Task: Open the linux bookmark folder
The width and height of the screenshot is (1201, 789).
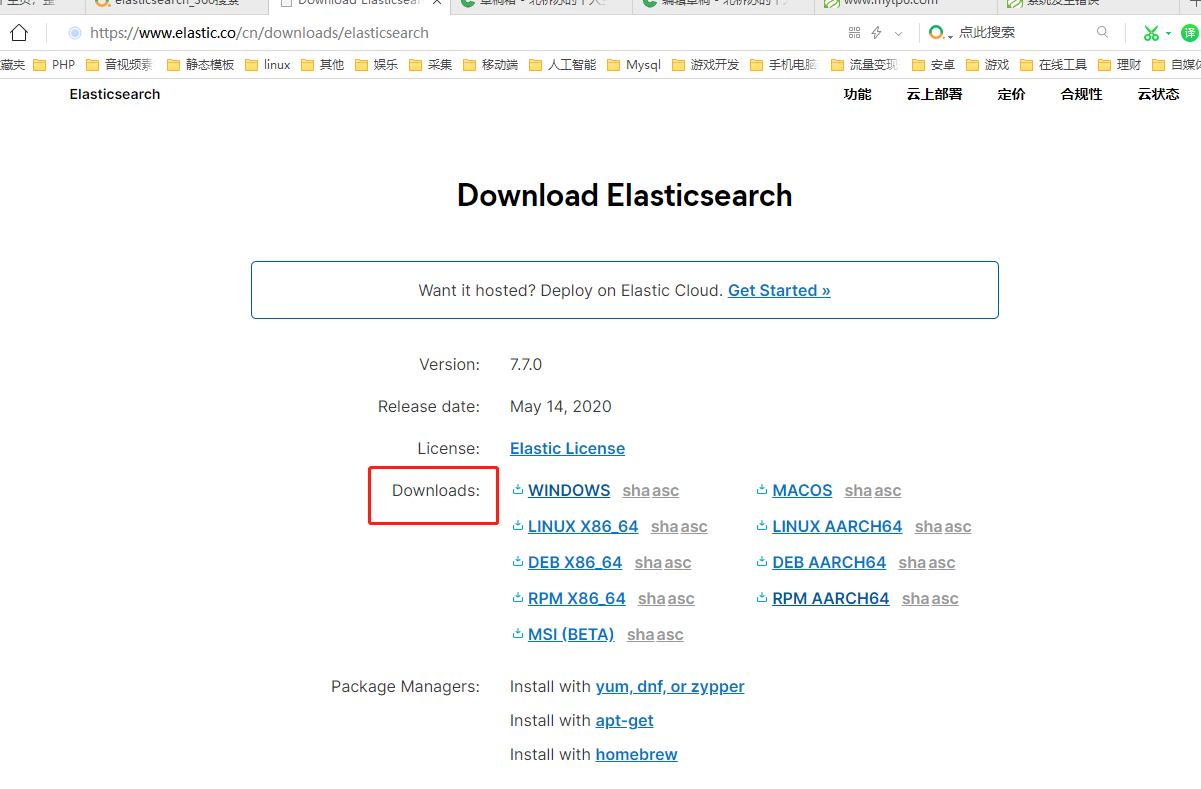Action: pos(267,65)
